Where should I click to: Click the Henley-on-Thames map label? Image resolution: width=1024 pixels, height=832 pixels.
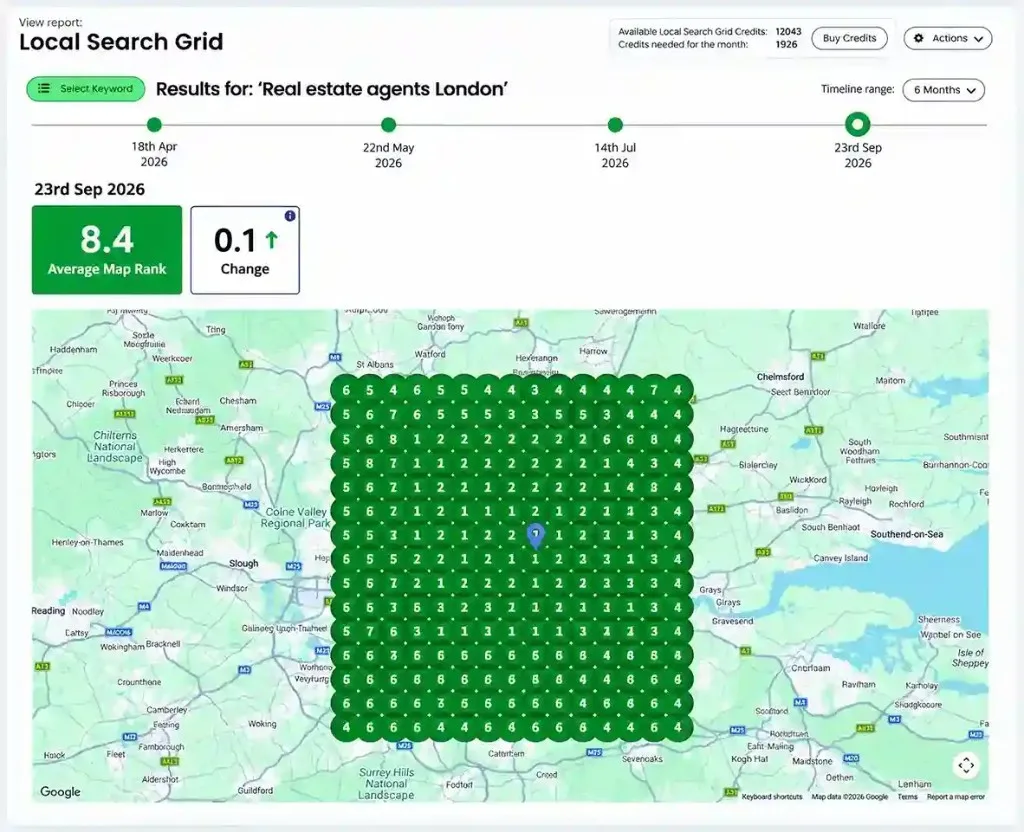[x=88, y=542]
